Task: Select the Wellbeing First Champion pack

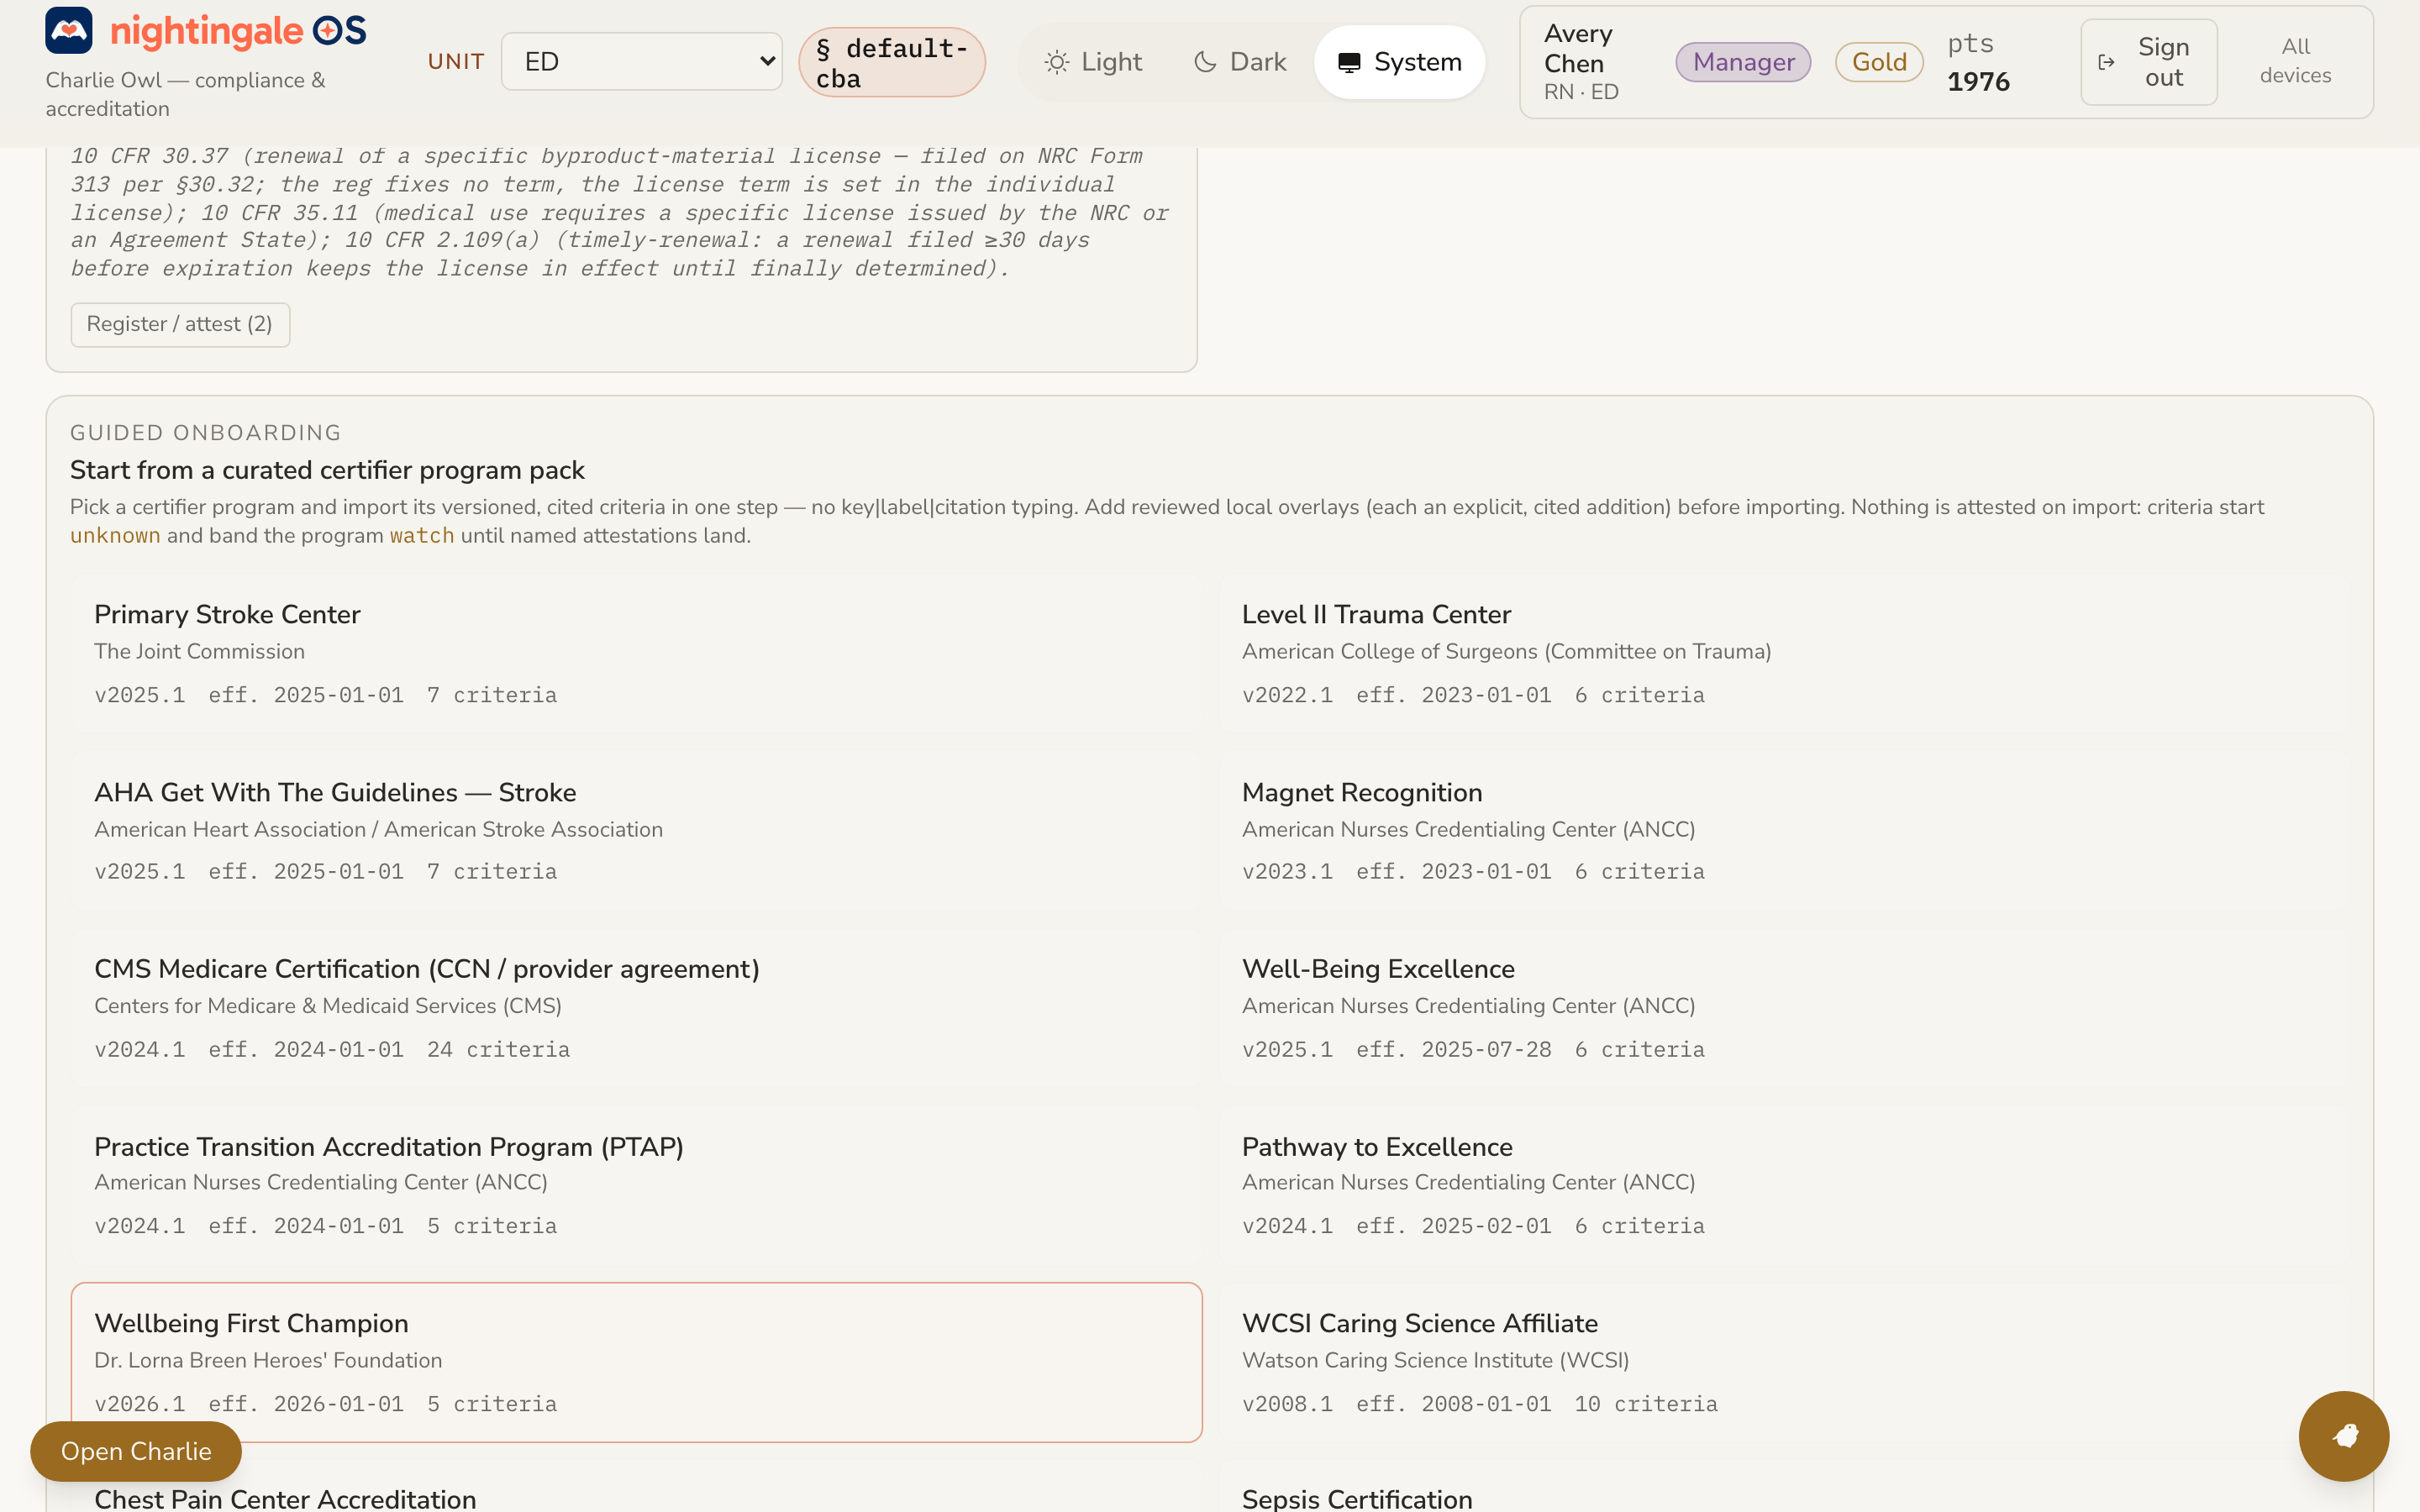Action: pyautogui.click(x=636, y=1362)
